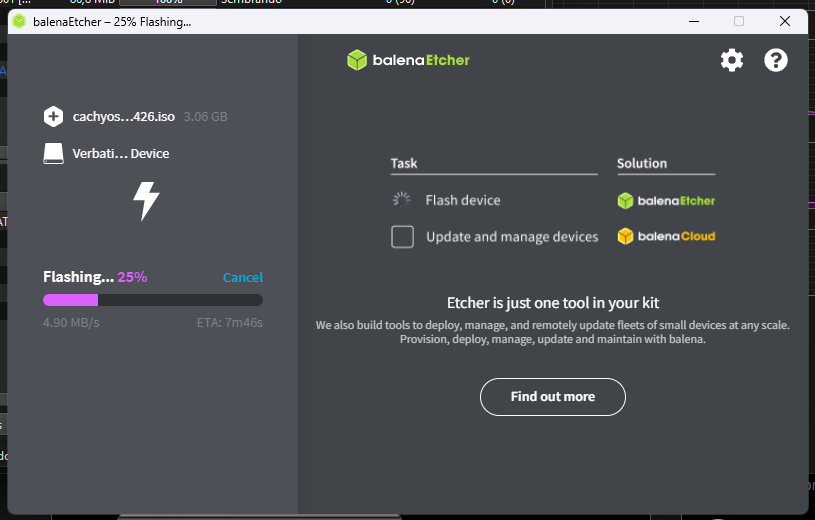This screenshot has width=815, height=520.
Task: Click the spinner icon next to Flash device
Action: (402, 200)
